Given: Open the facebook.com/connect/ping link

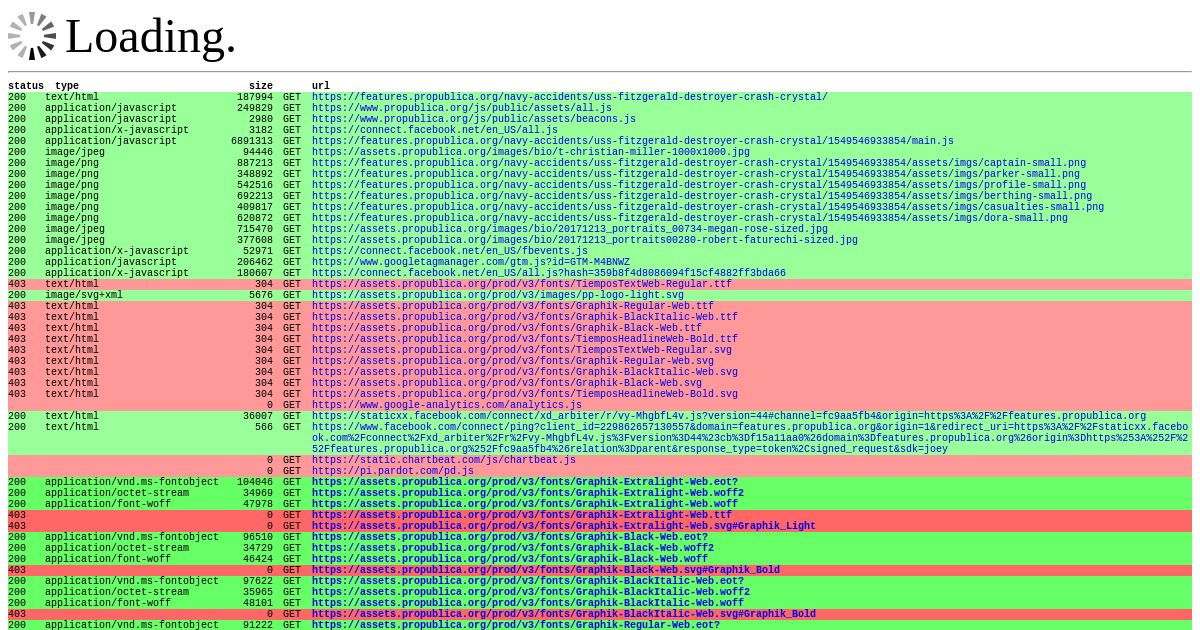Looking at the screenshot, I should (x=750, y=438).
